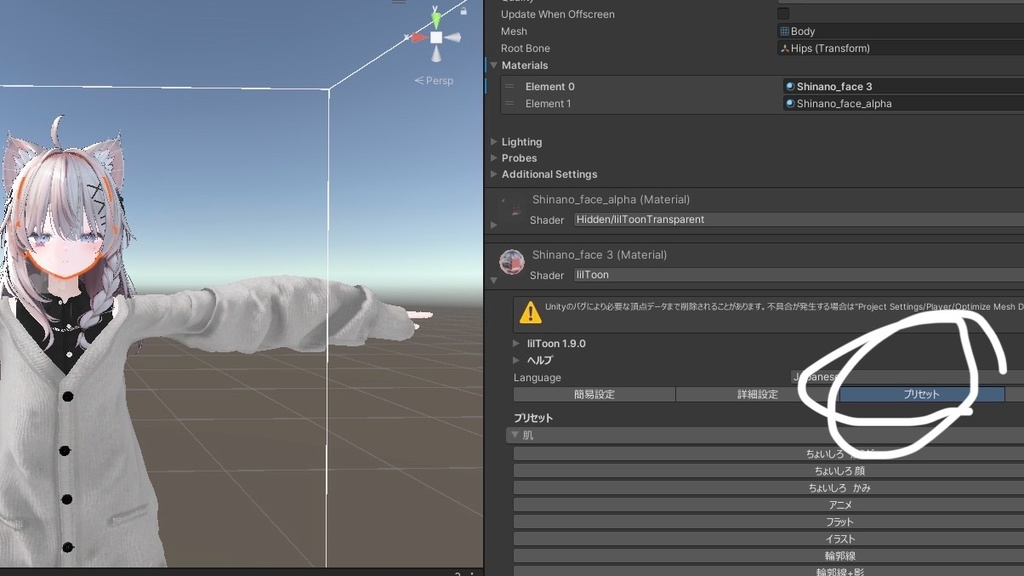Image resolution: width=1024 pixels, height=576 pixels.
Task: Select the Shinano_face 3 material slot
Action: (903, 86)
